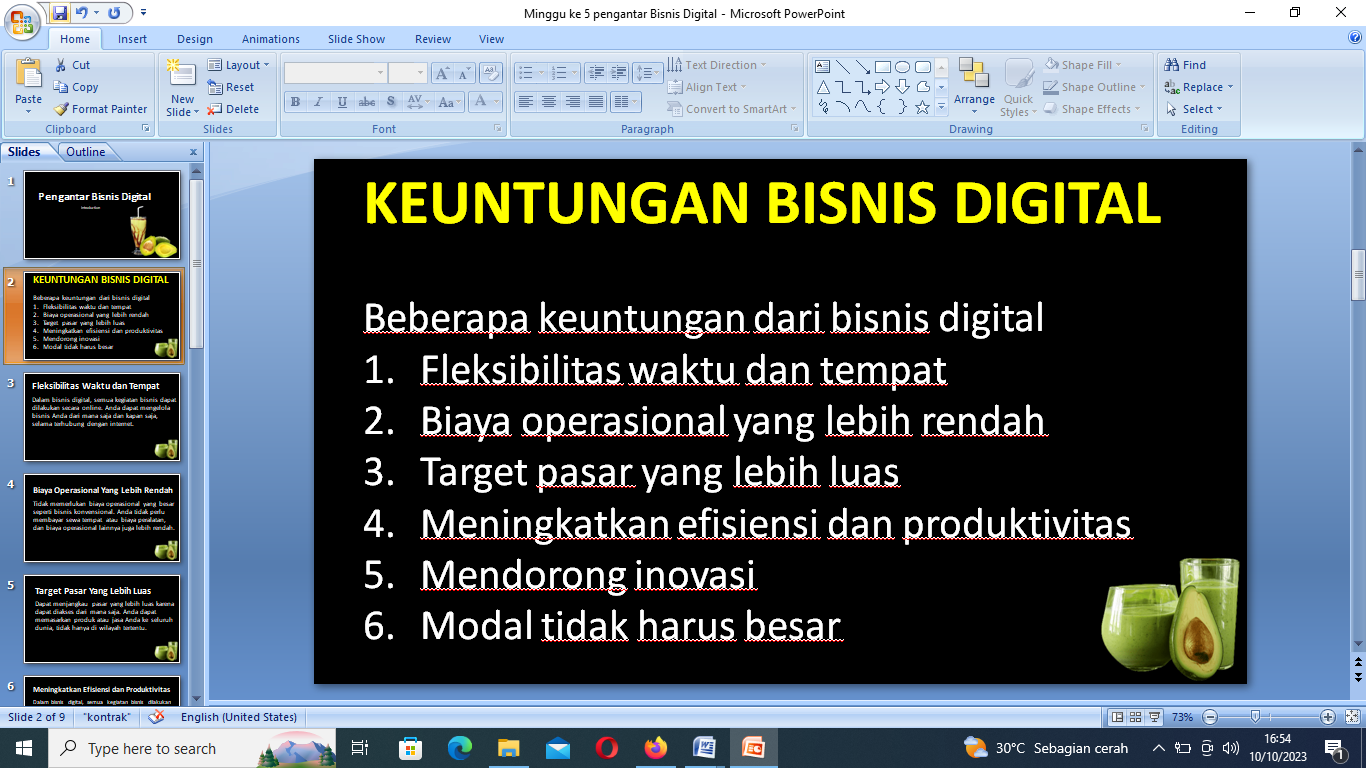Click the Paste icon in Clipboard group
The image size is (1366, 768).
point(29,75)
